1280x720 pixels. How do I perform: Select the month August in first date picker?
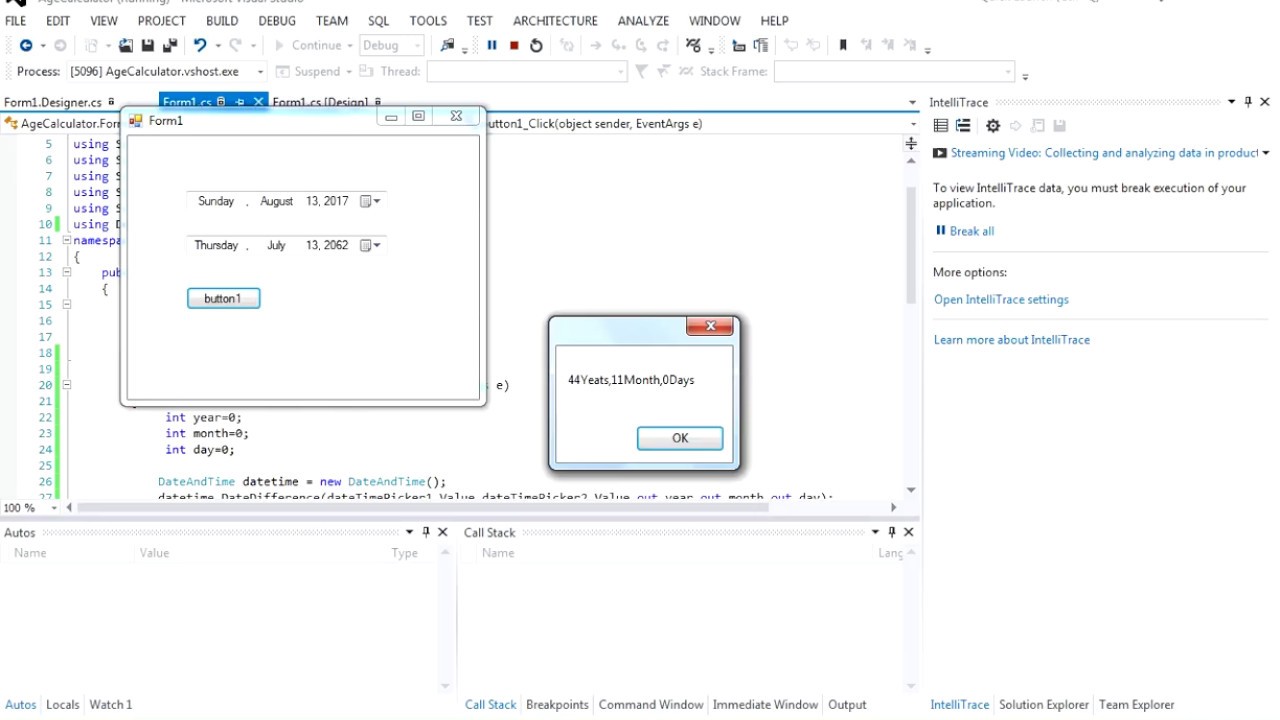(x=276, y=201)
